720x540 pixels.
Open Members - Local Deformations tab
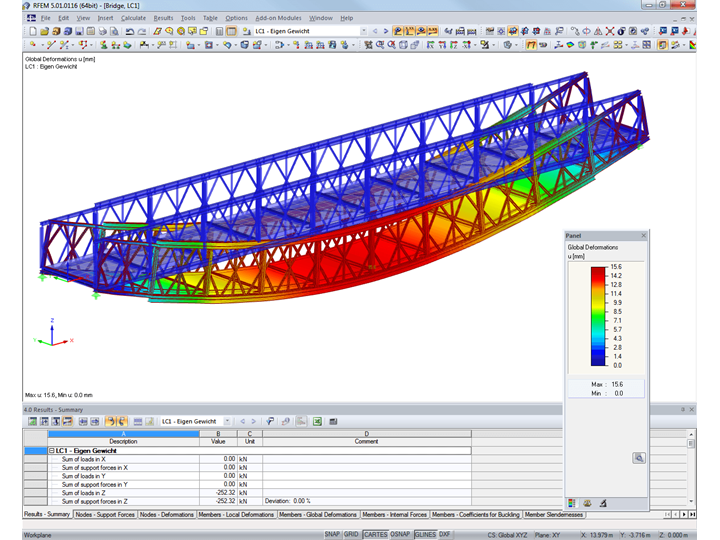(x=236, y=515)
